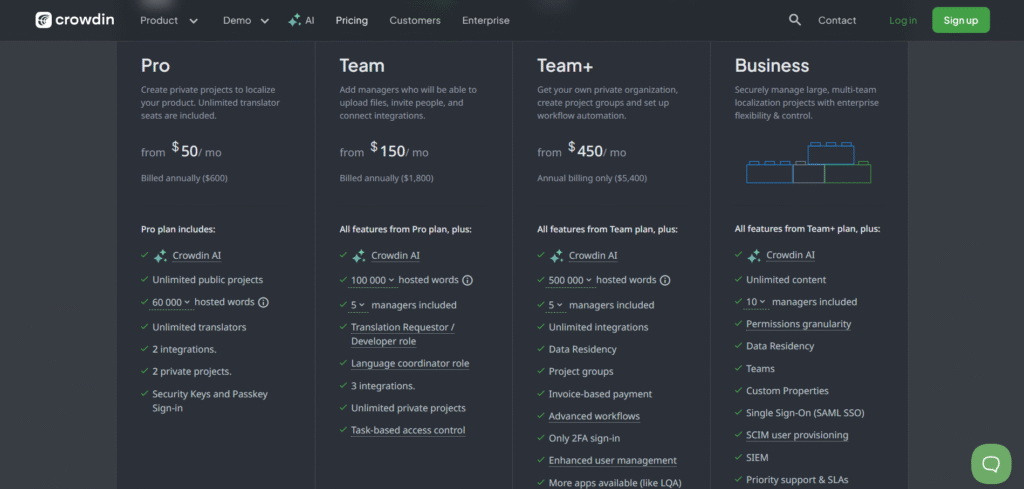
Task: Open the Customers page
Action: tap(415, 20)
